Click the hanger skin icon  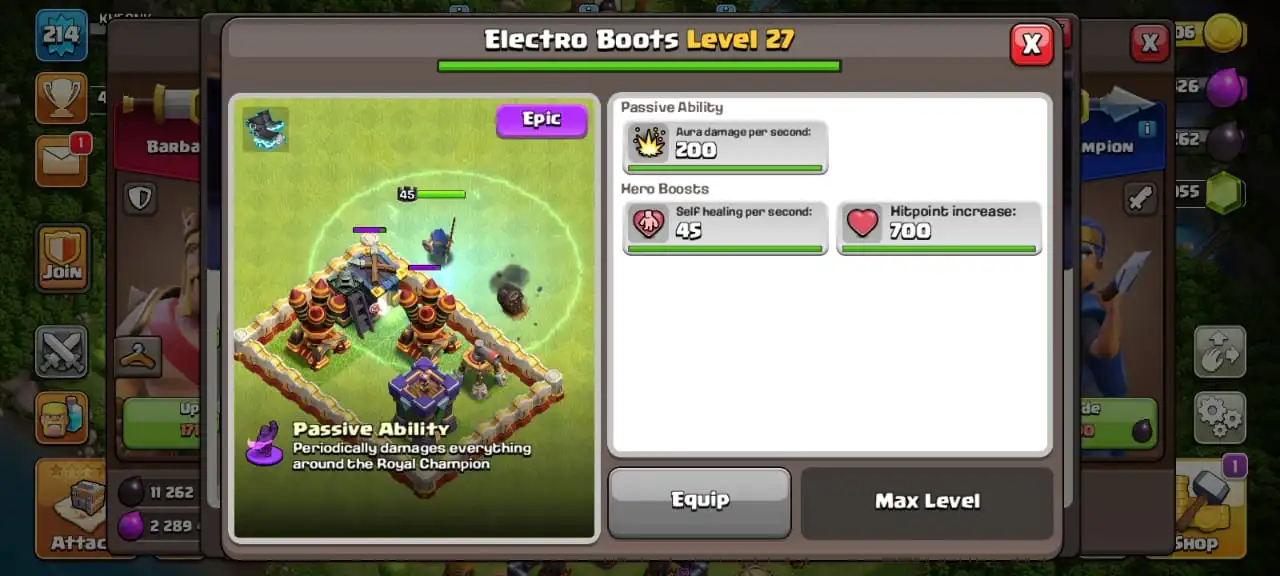(138, 356)
